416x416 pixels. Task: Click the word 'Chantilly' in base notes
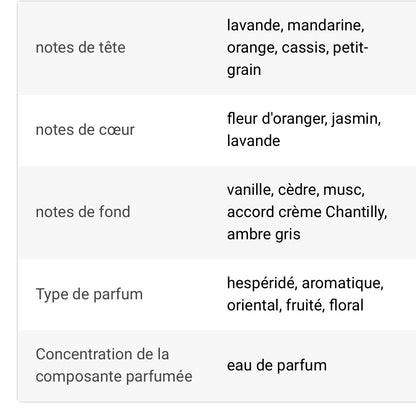356,212
